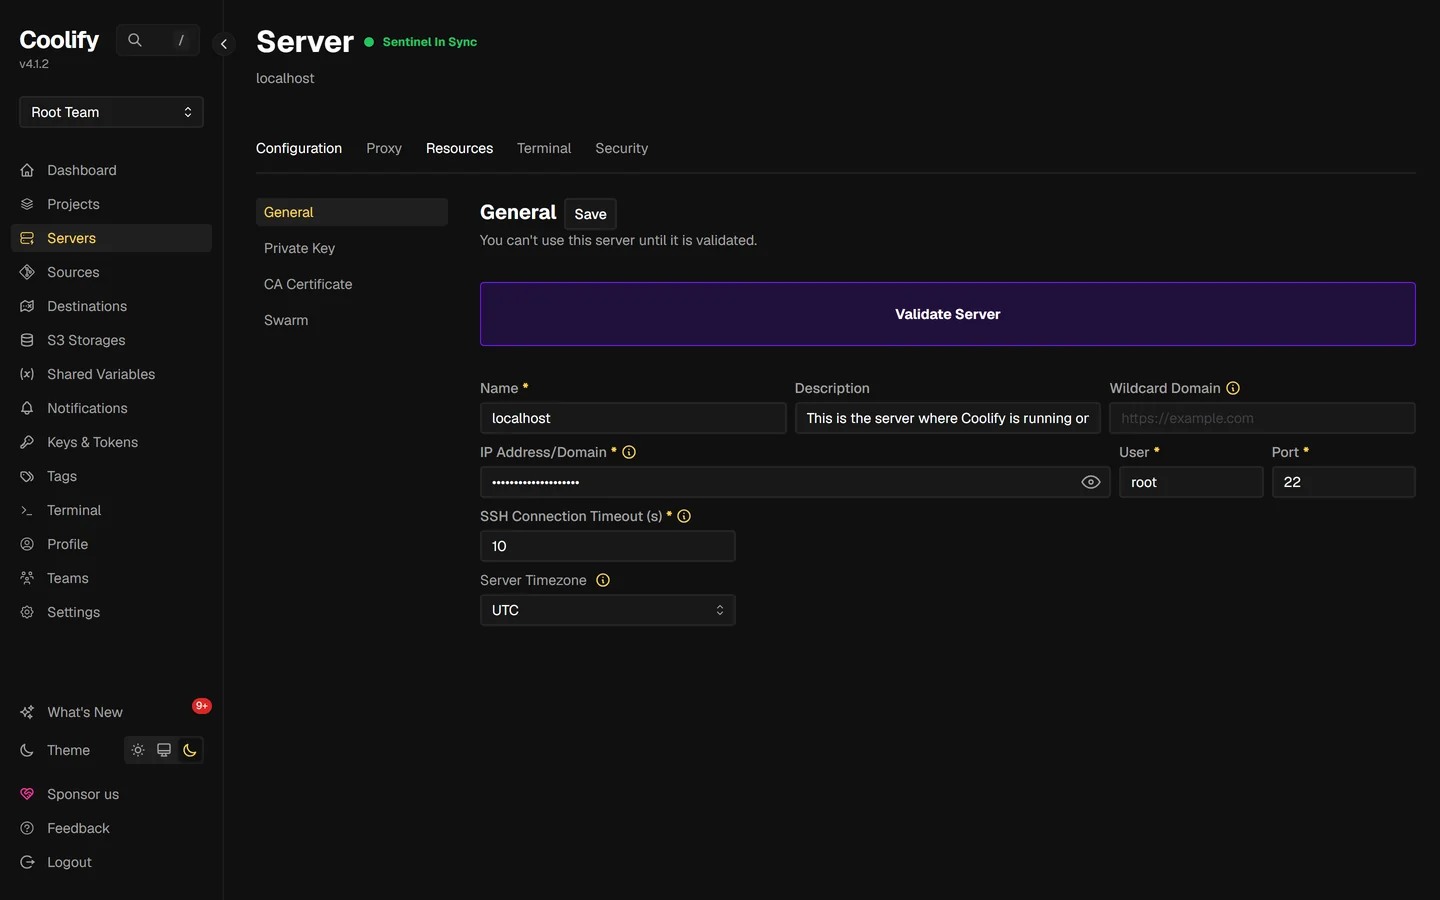Image resolution: width=1440 pixels, height=900 pixels.
Task: Click the Destinations icon in sidebar
Action: point(27,306)
